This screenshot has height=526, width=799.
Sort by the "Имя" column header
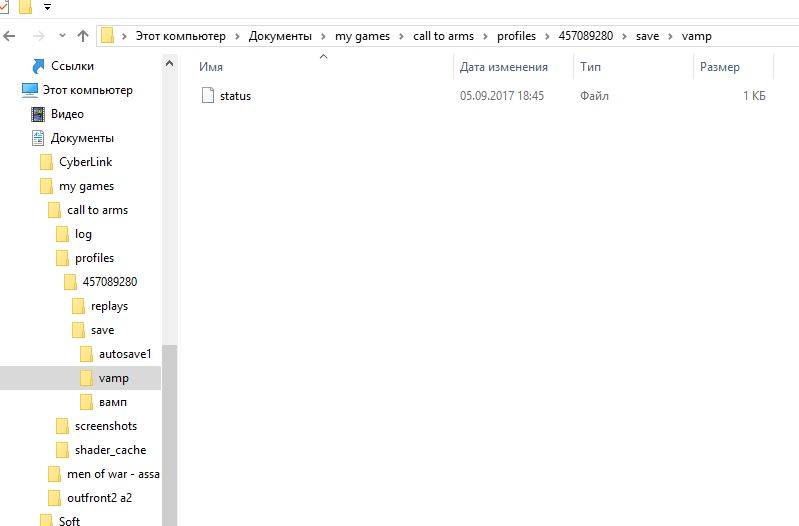pyautogui.click(x=211, y=67)
